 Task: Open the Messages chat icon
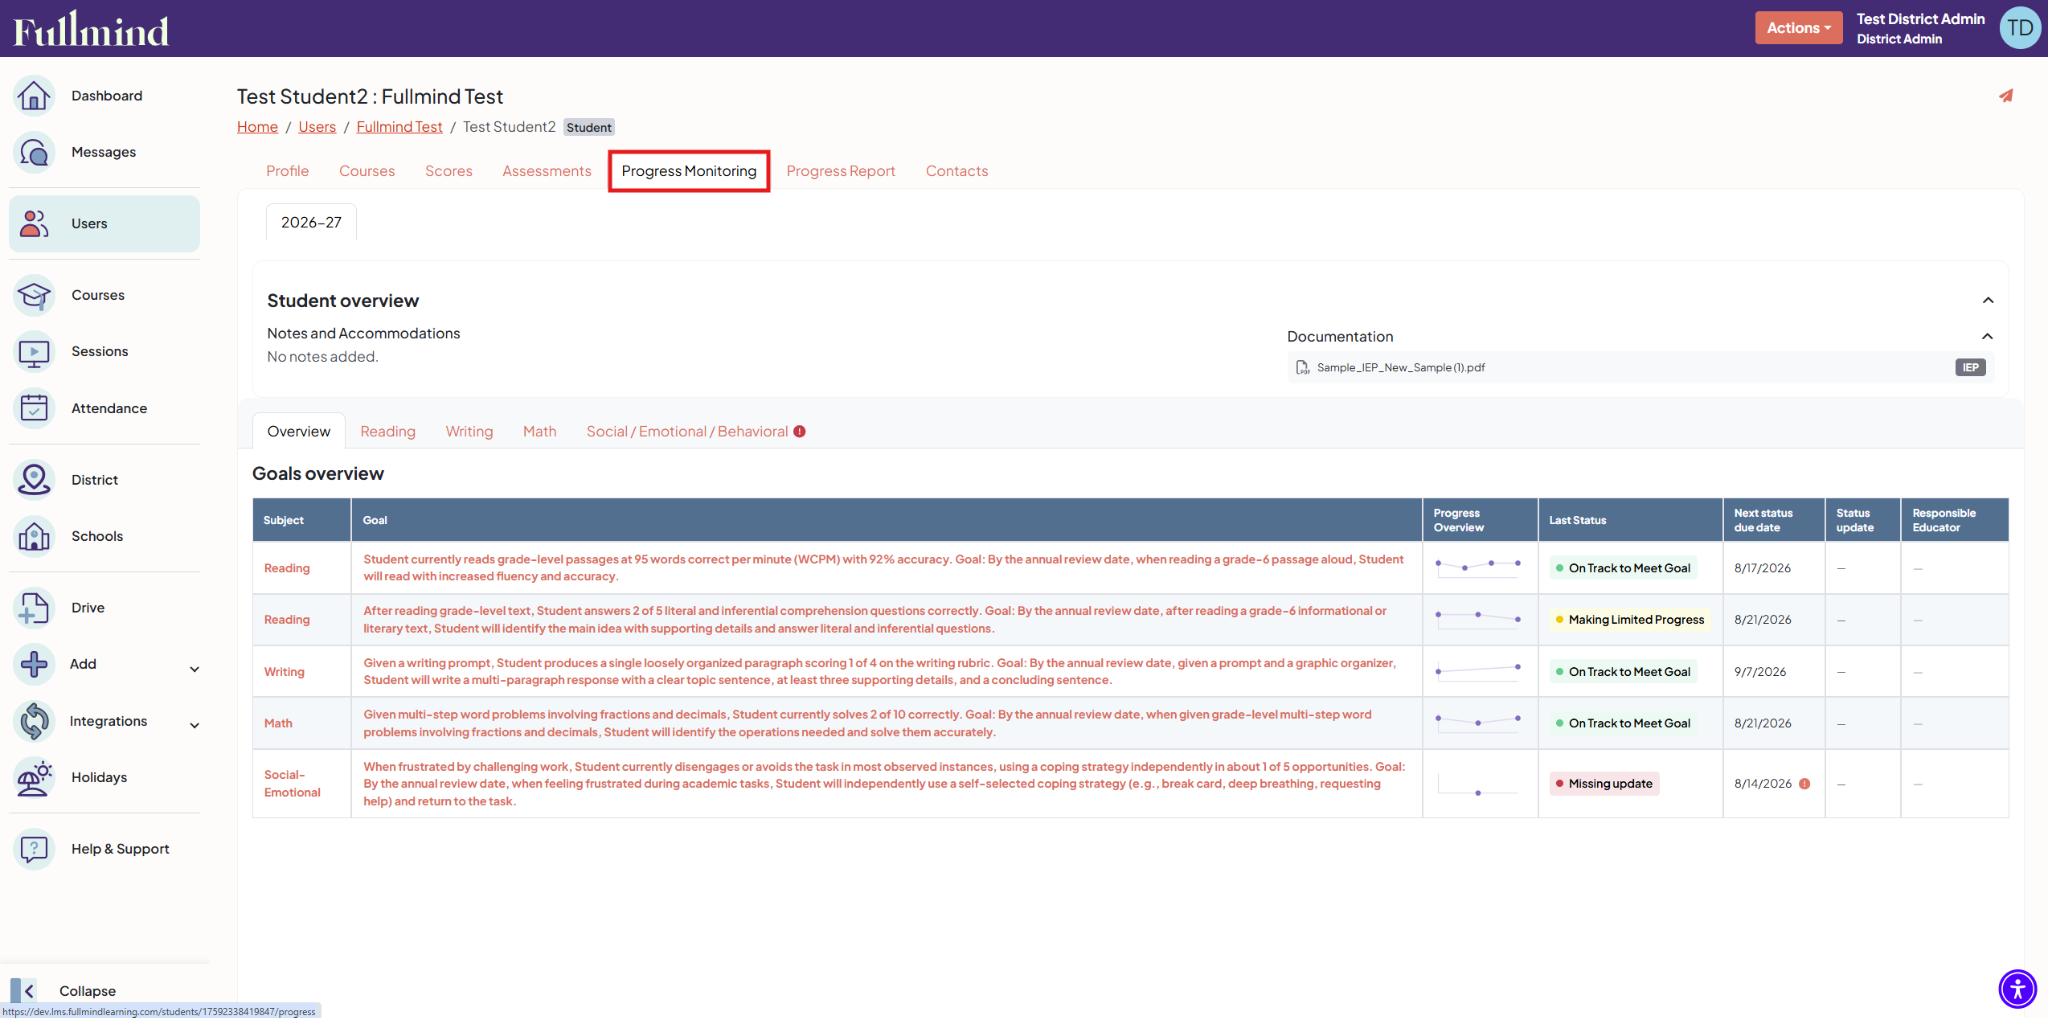(x=34, y=152)
